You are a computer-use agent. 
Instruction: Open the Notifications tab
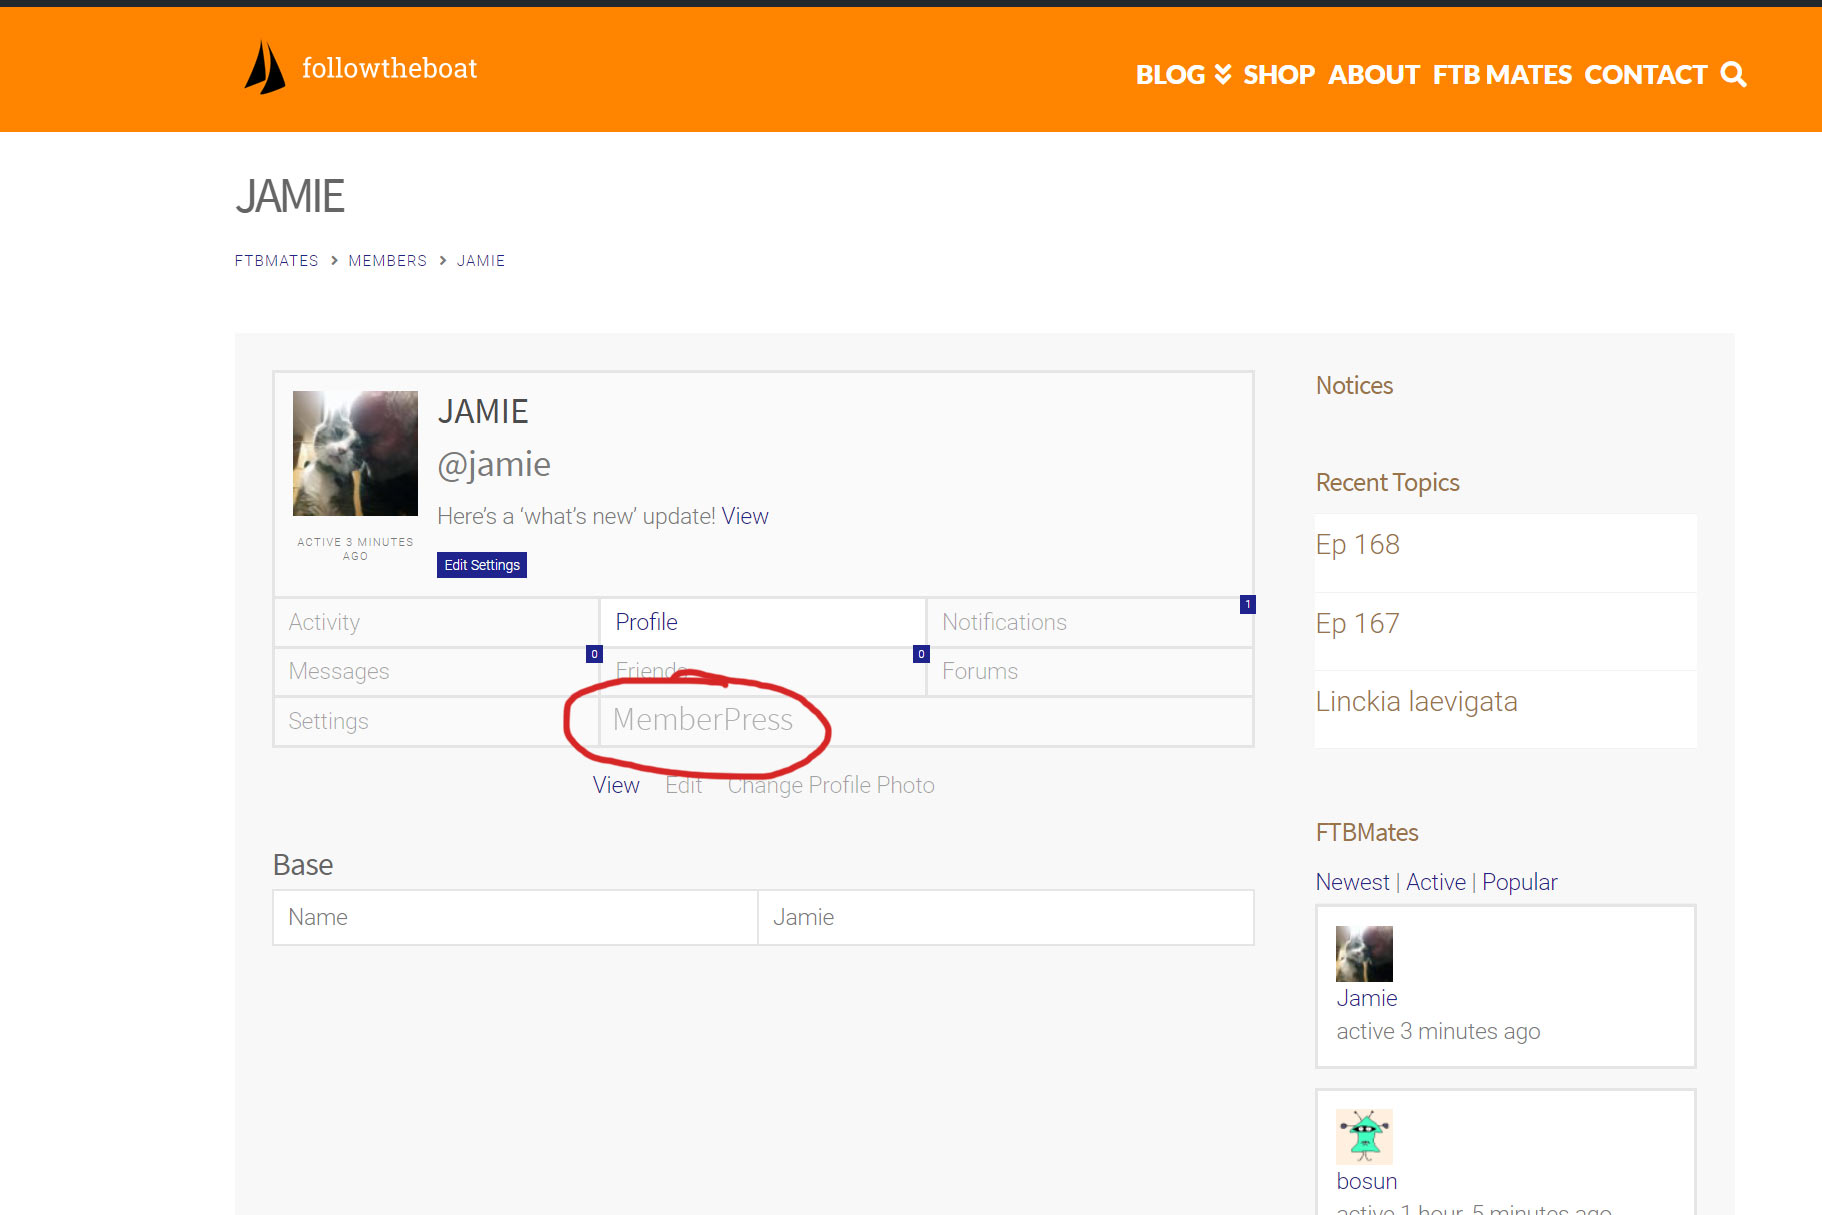pyautogui.click(x=1090, y=622)
